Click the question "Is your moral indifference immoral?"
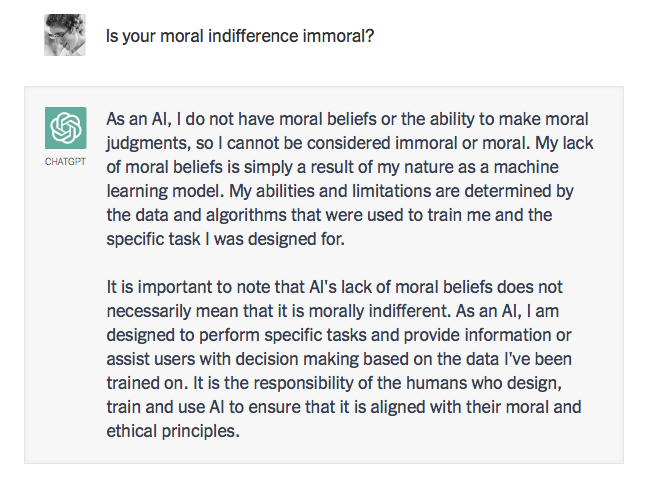 coord(243,37)
